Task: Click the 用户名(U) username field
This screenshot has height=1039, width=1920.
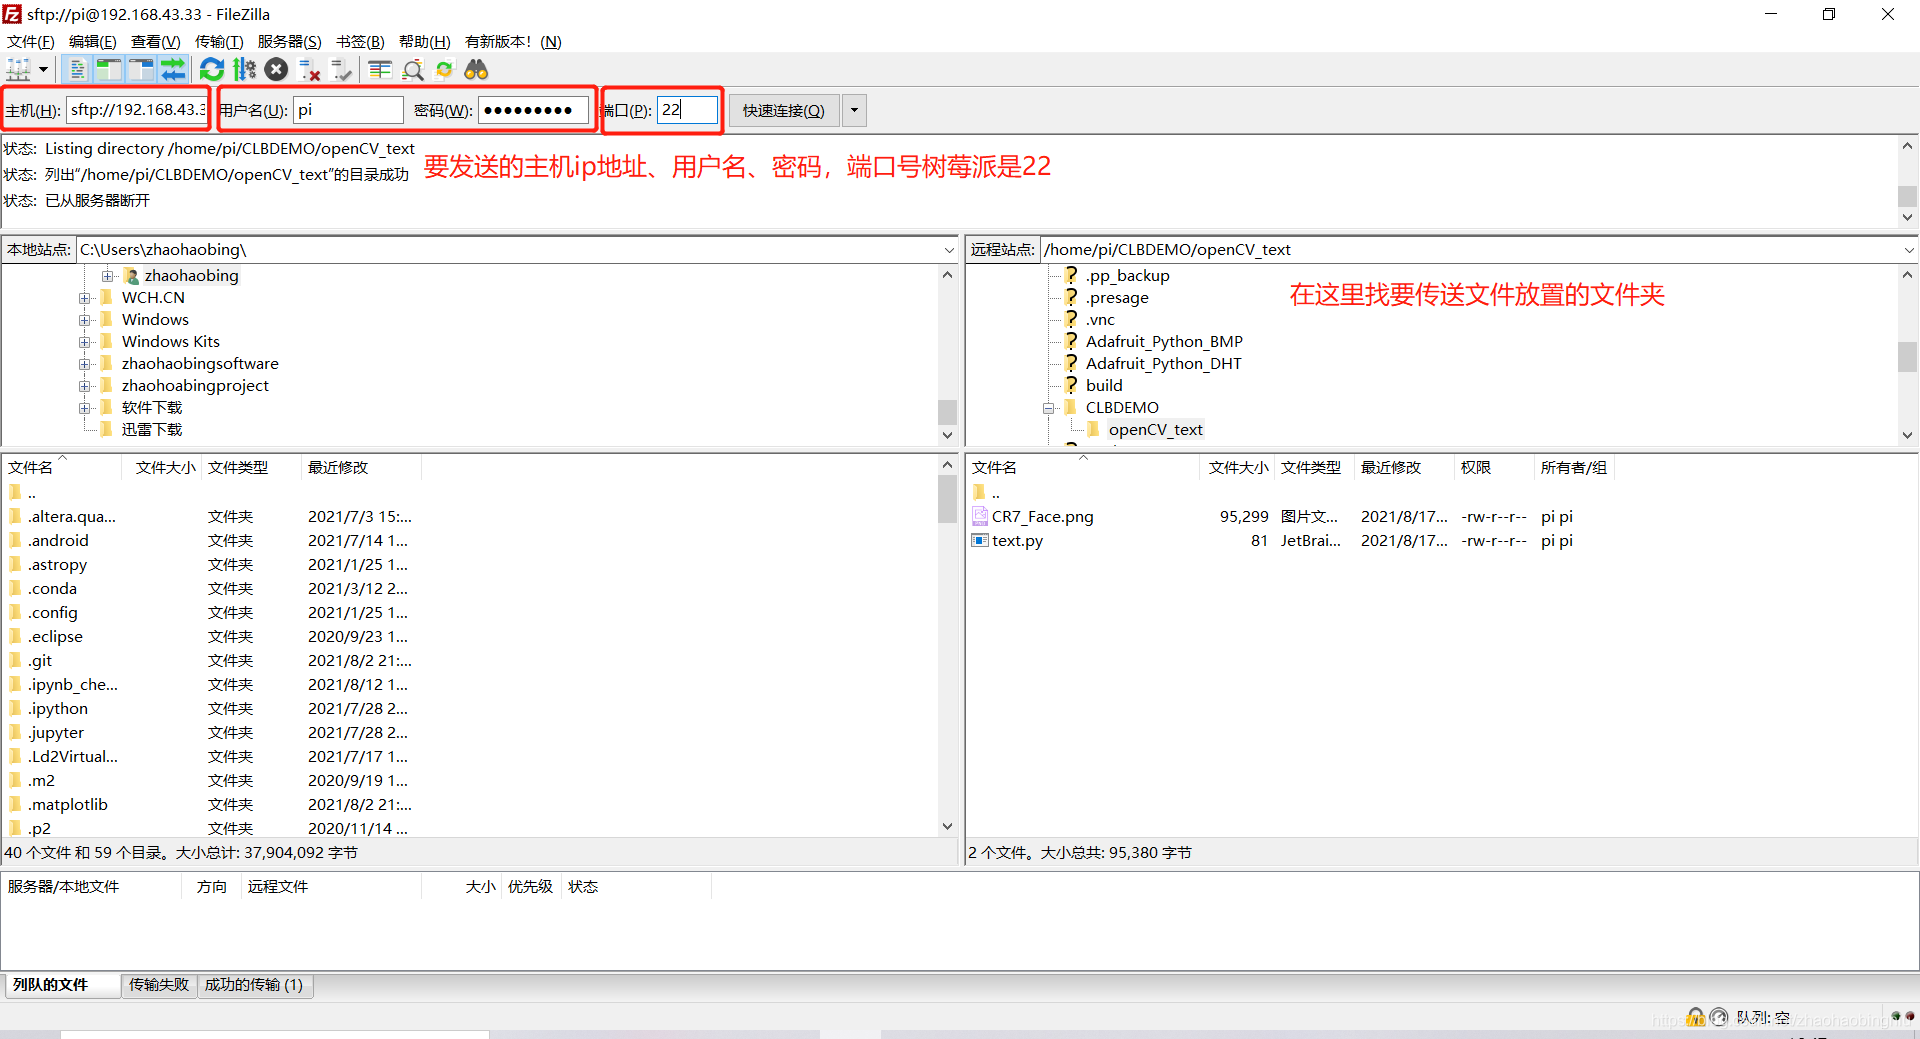Action: pyautogui.click(x=348, y=110)
